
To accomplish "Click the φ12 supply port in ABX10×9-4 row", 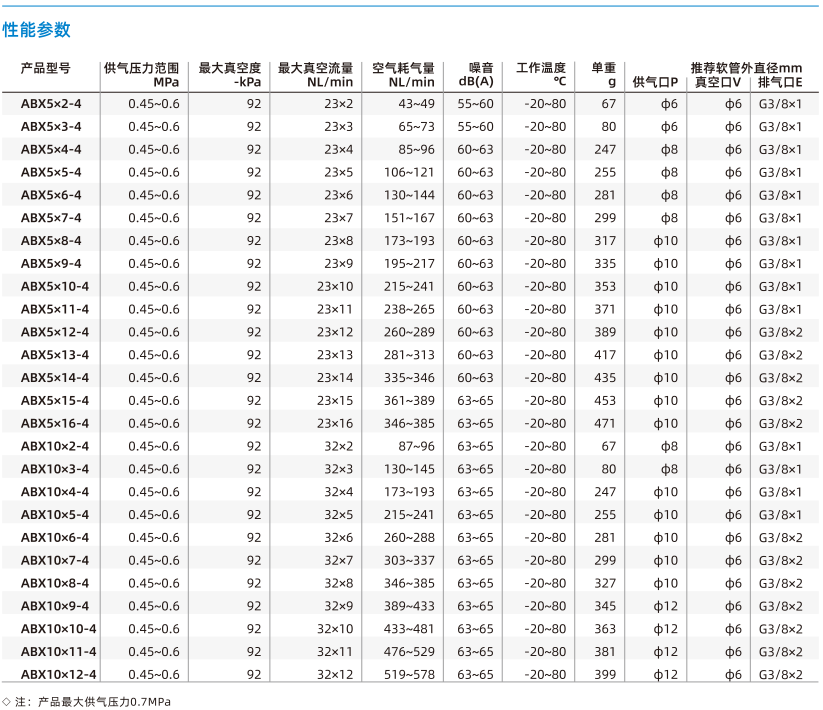I will 666,606.
